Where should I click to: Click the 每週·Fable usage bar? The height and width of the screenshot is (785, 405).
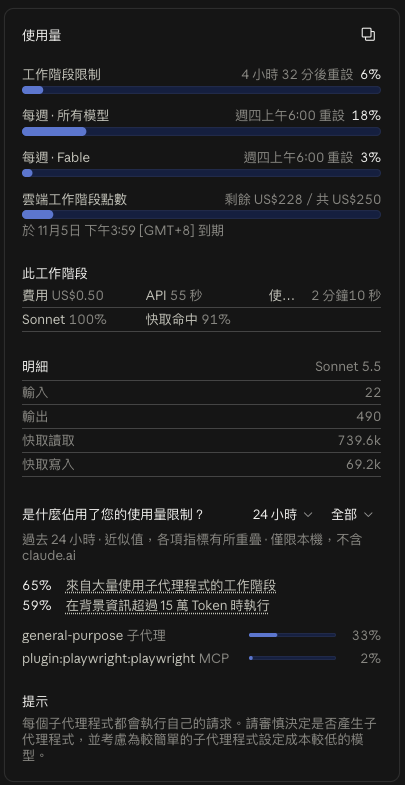[201, 173]
